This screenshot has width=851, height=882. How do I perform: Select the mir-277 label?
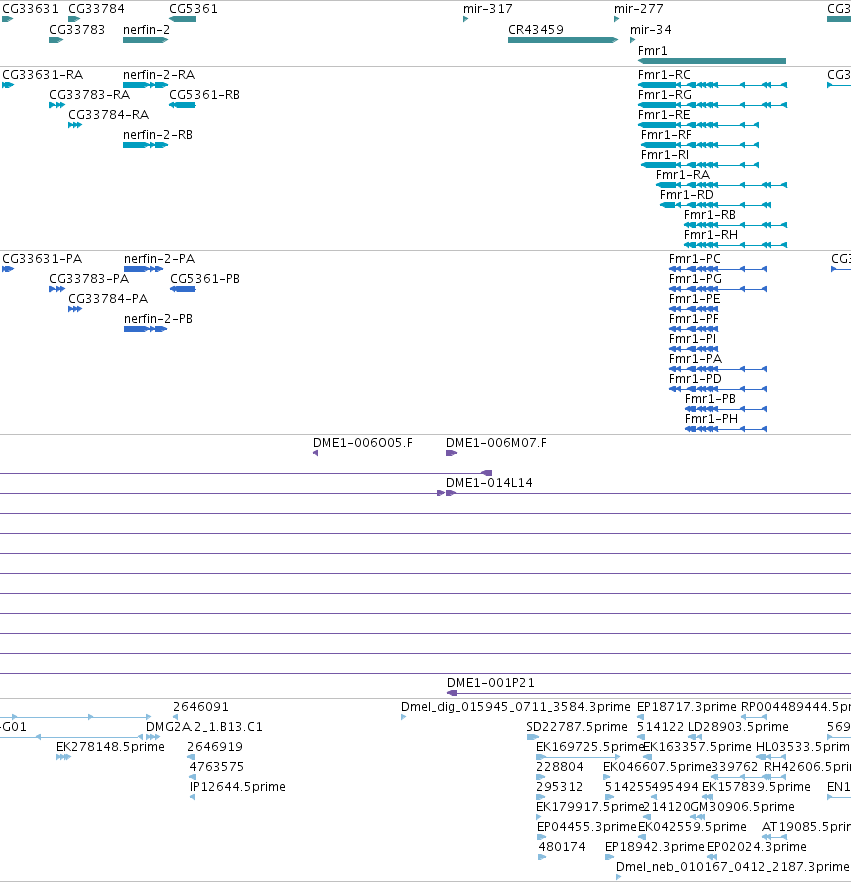(638, 9)
